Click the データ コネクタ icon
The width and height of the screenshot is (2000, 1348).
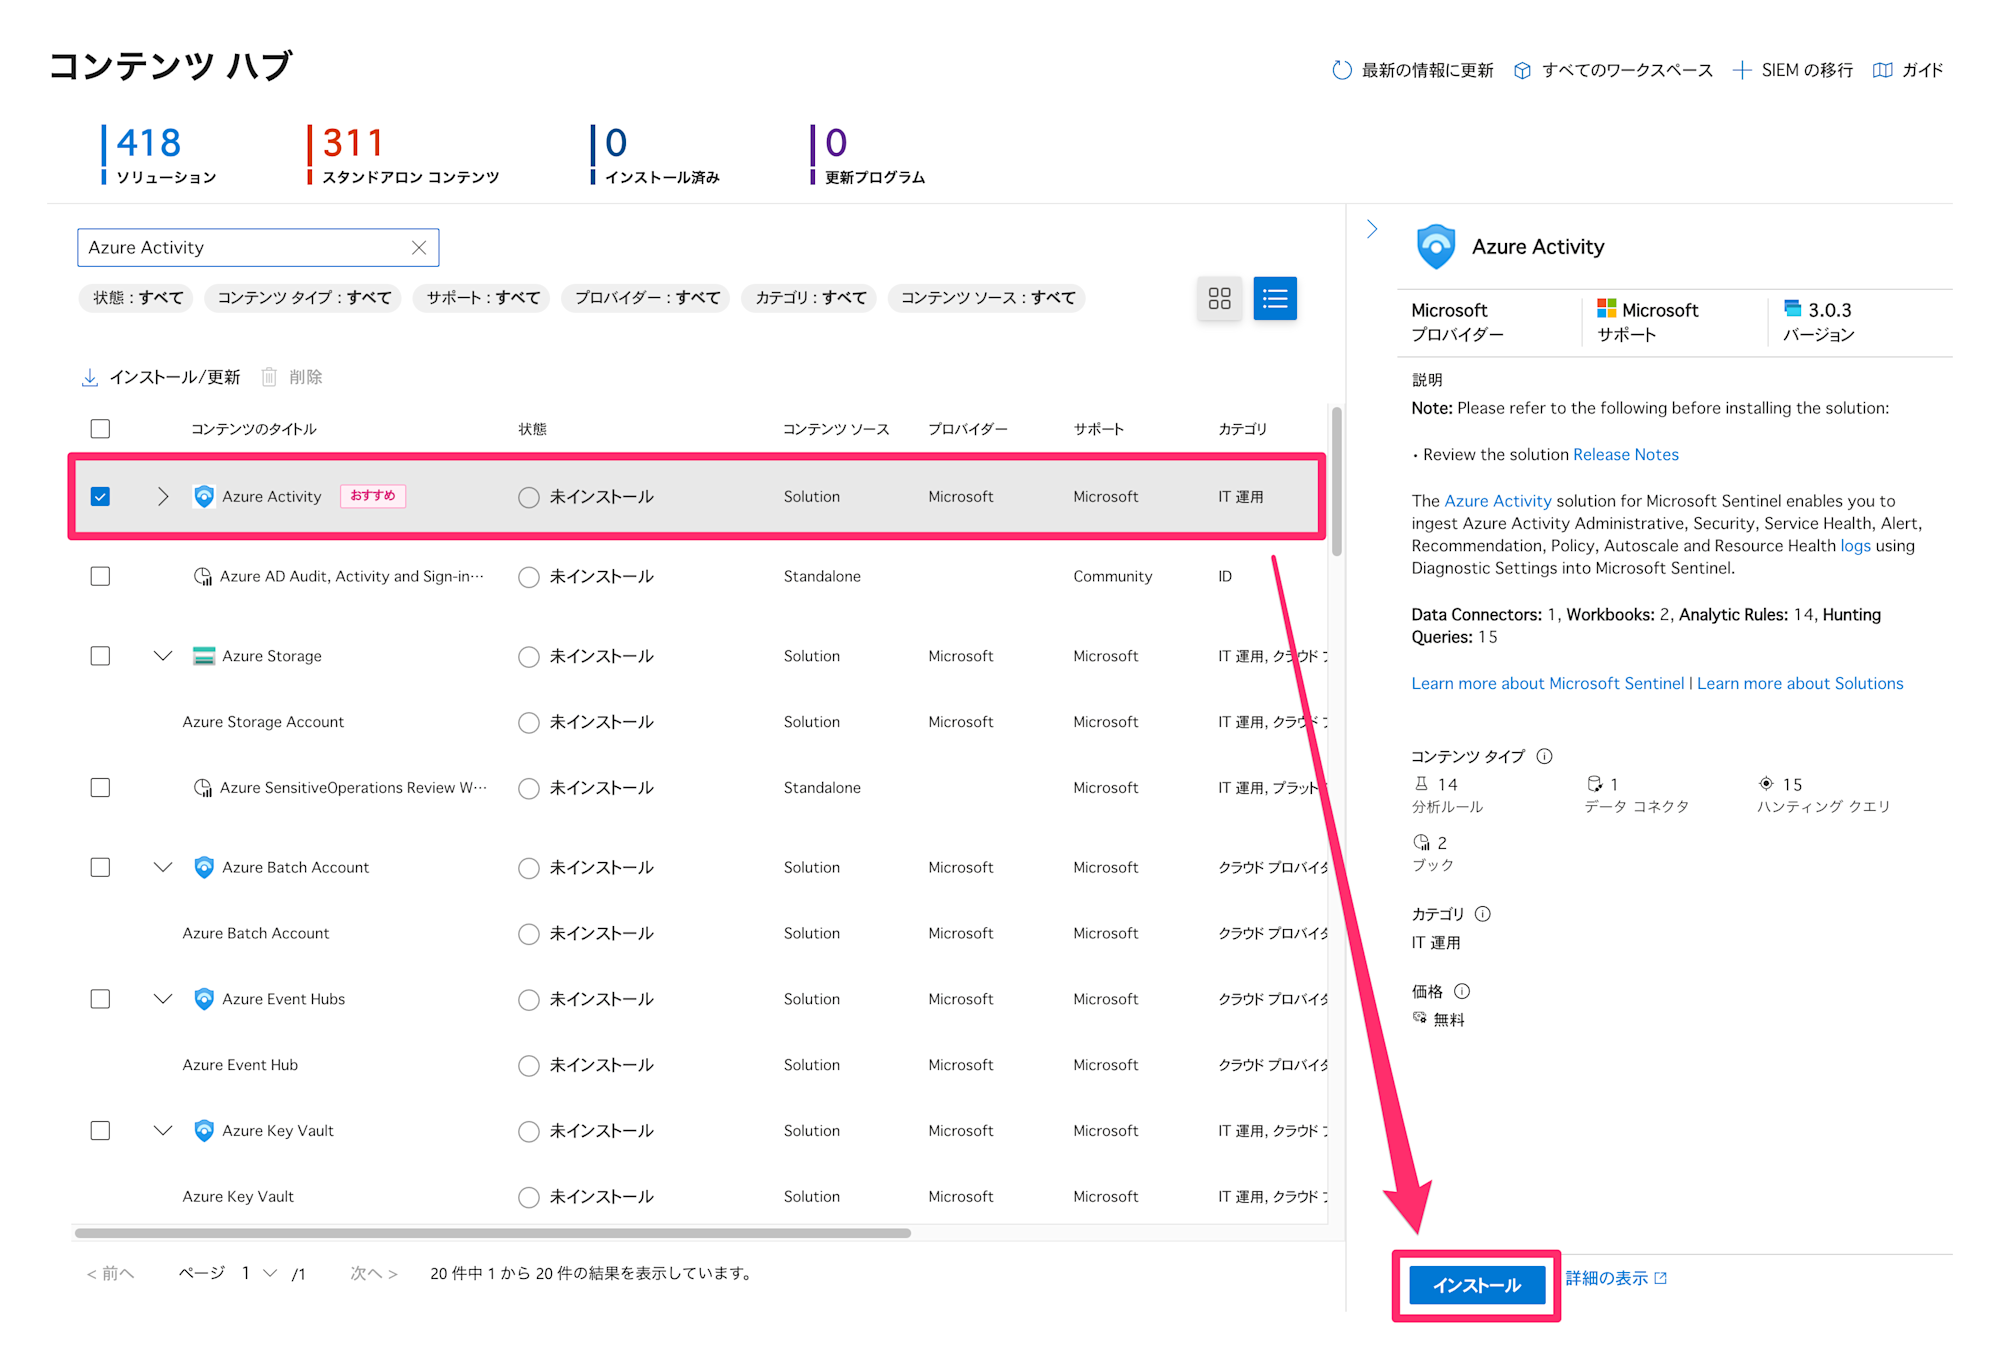(x=1594, y=784)
